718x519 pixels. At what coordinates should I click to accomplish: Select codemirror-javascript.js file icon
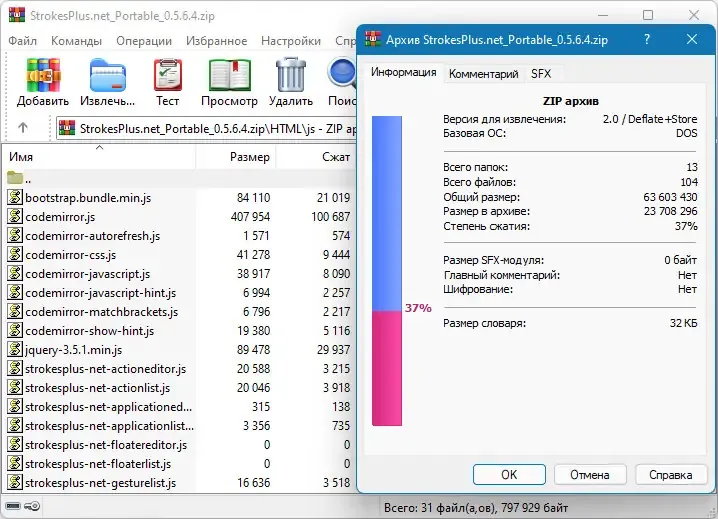pyautogui.click(x=15, y=273)
